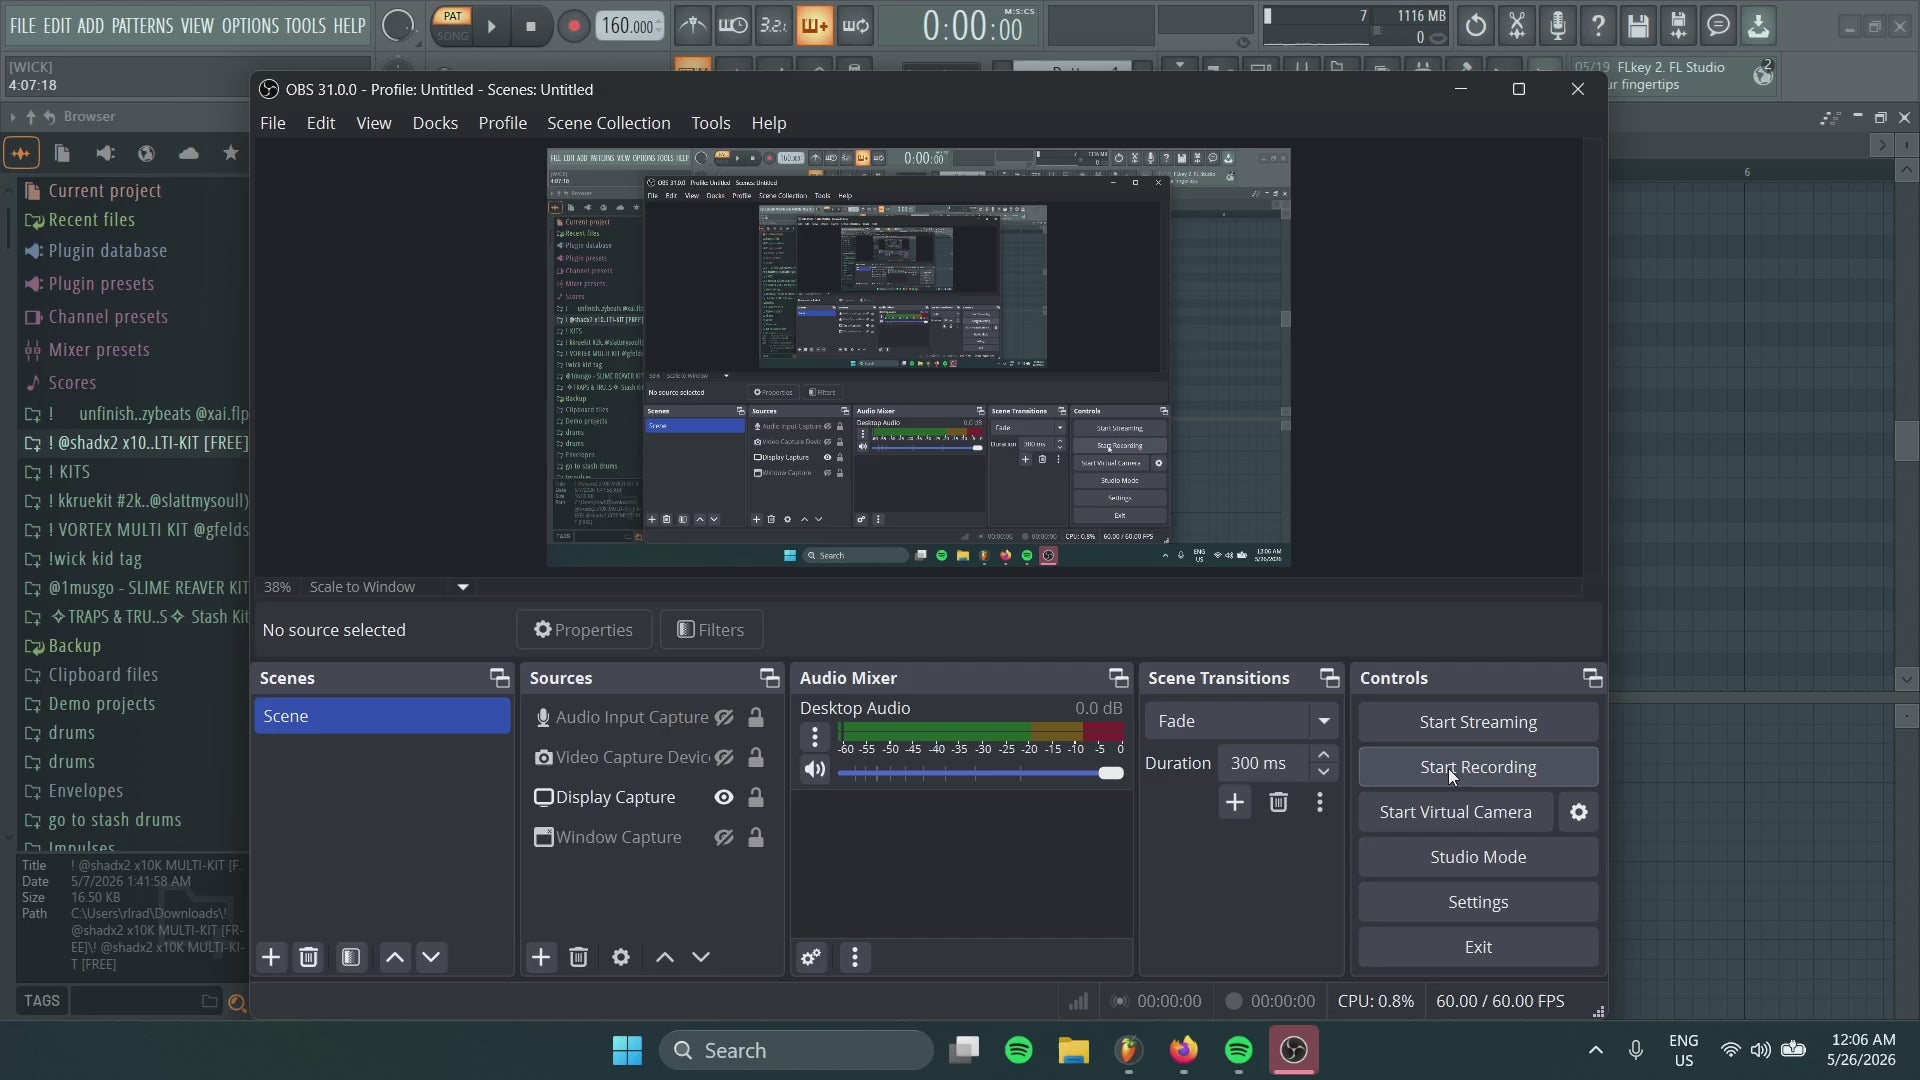Increase transition duration with the up arrow
This screenshot has width=1920, height=1080.
[x=1324, y=755]
